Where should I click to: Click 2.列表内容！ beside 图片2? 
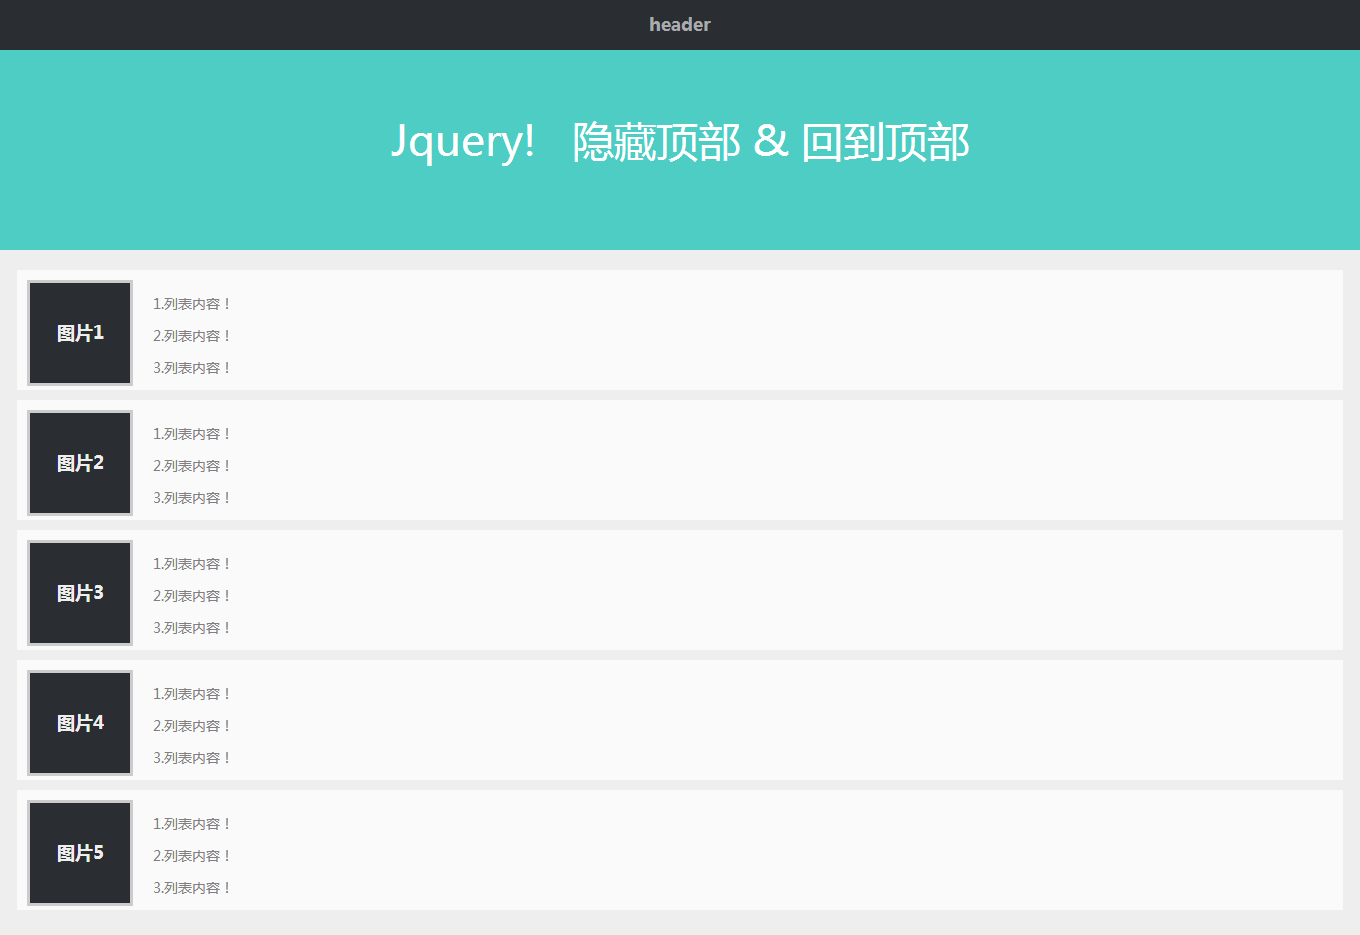pyautogui.click(x=192, y=466)
